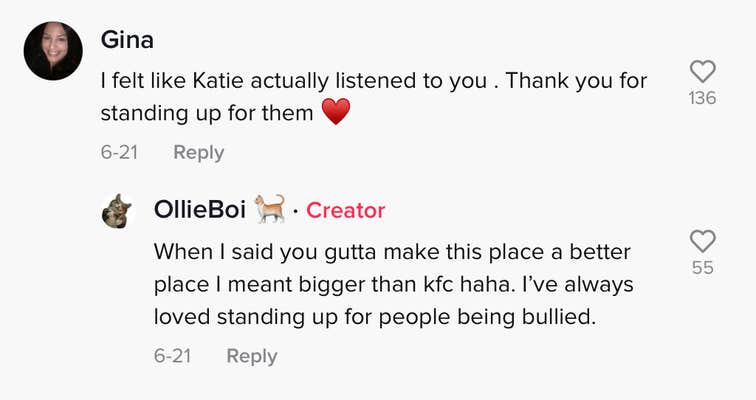
Task: Click the 136 likes count
Action: [703, 98]
